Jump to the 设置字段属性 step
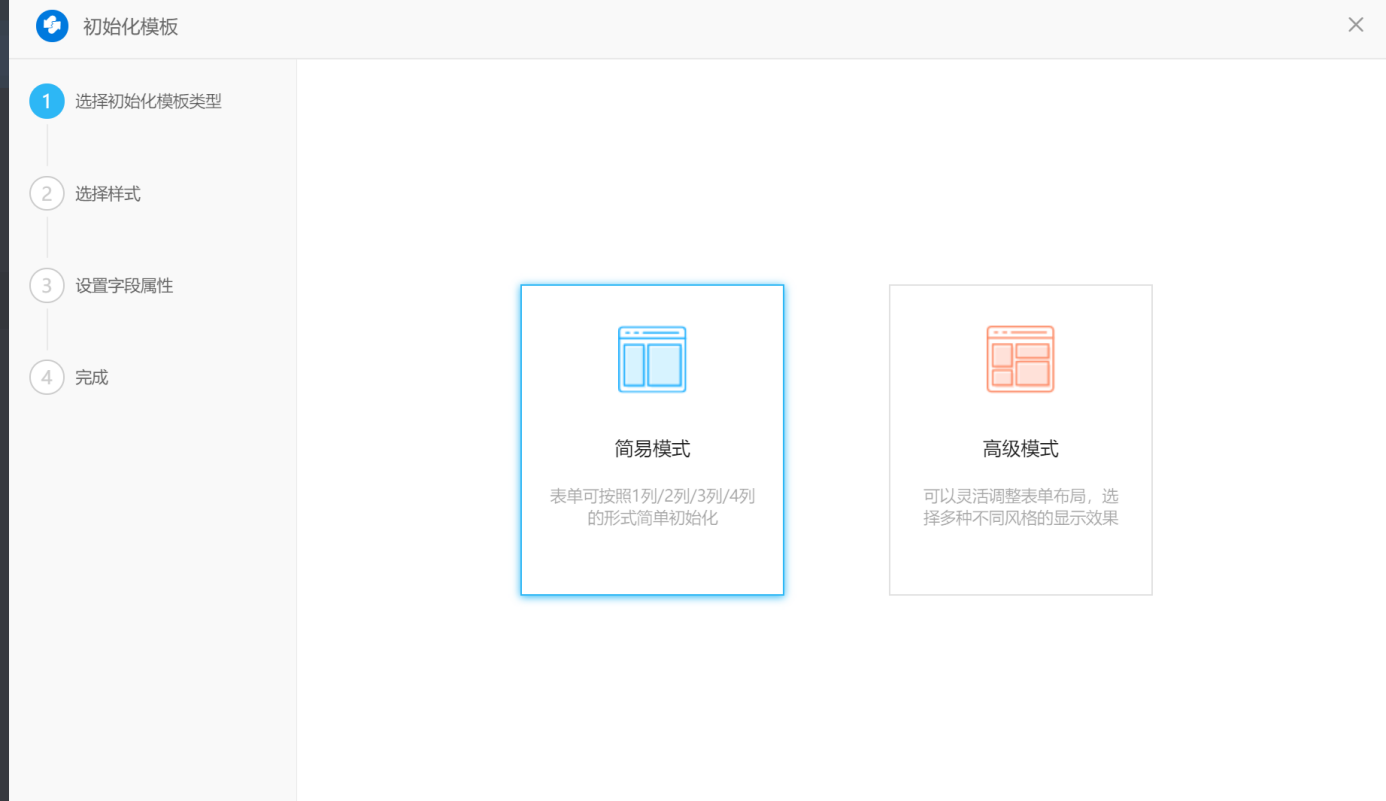This screenshot has height=801, width=1386. click(x=124, y=286)
